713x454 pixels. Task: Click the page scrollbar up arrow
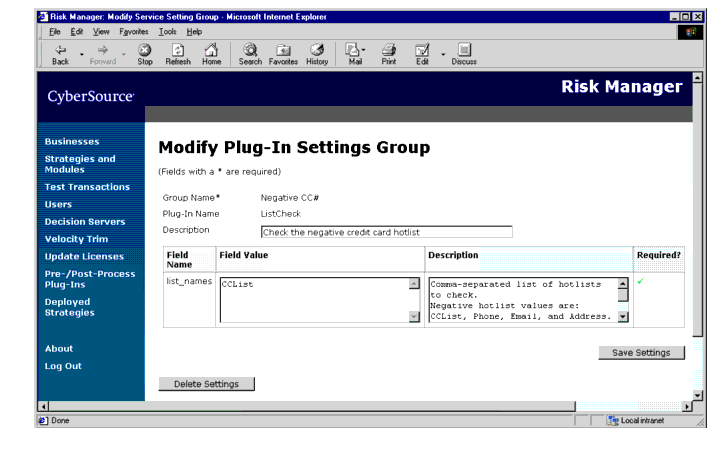tap(697, 78)
